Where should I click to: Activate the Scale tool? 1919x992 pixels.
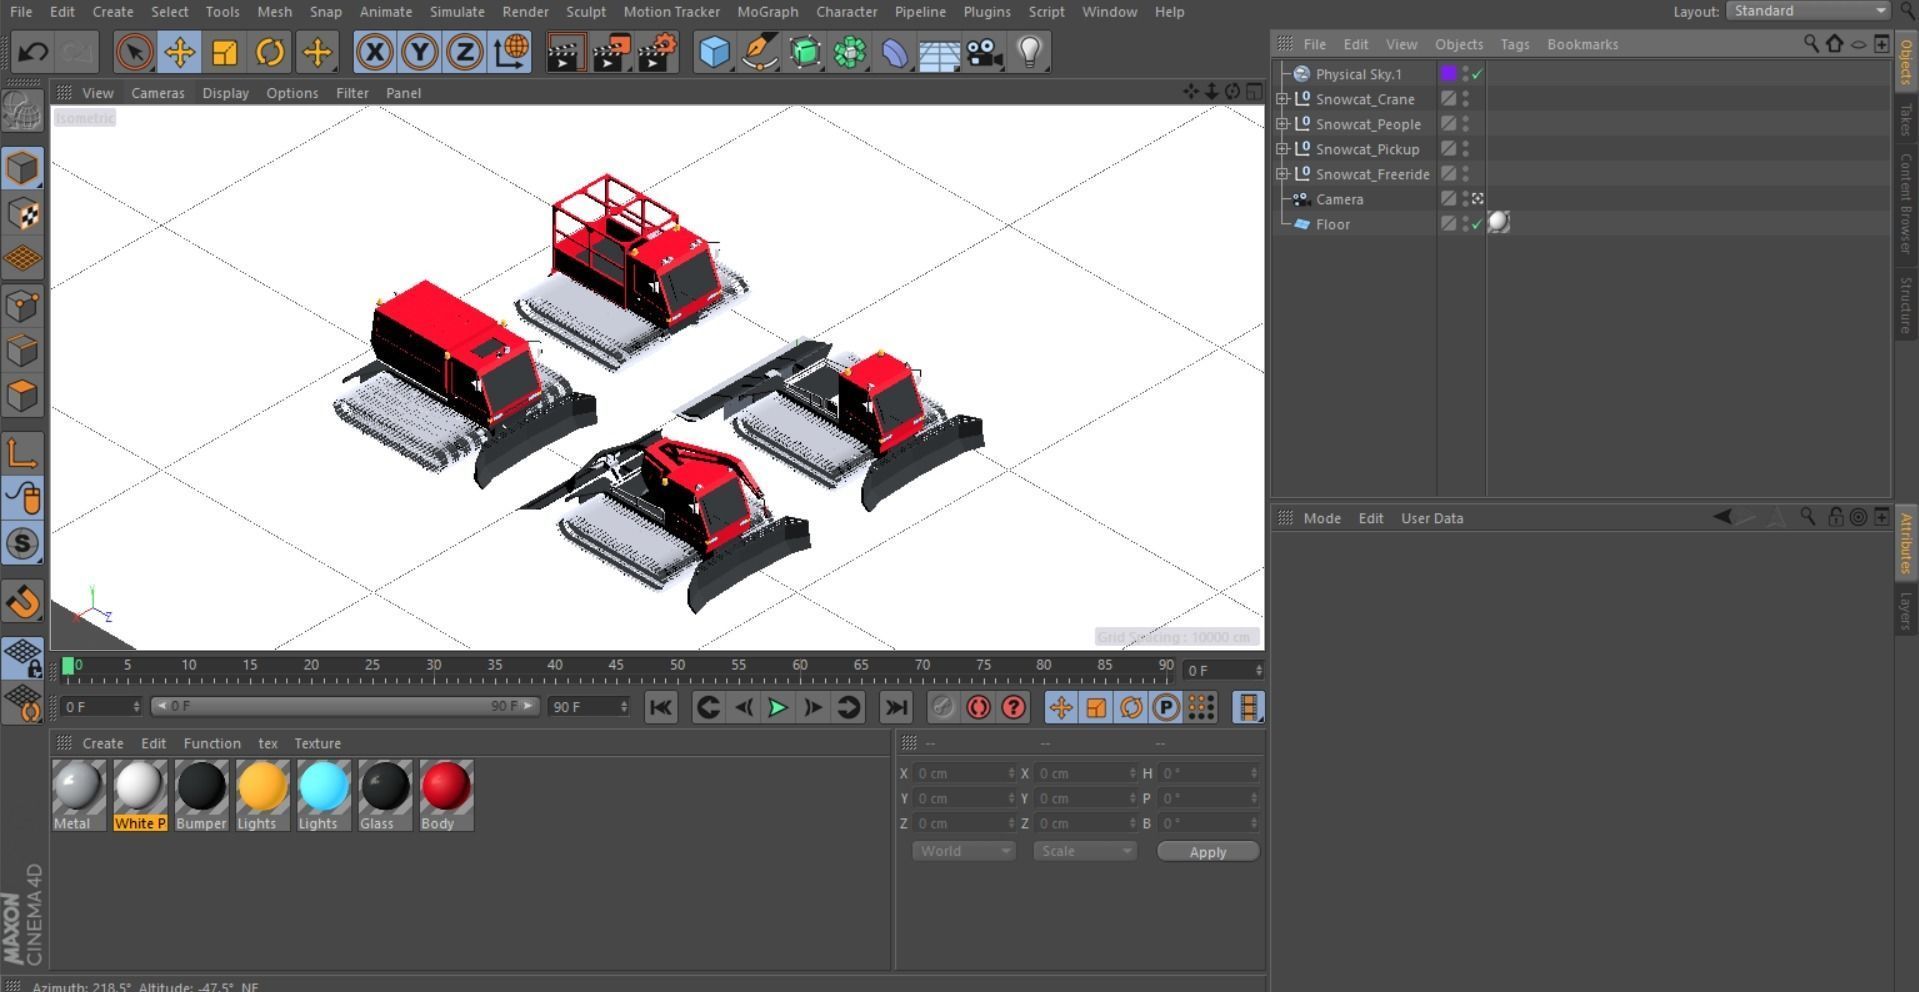pyautogui.click(x=225, y=52)
